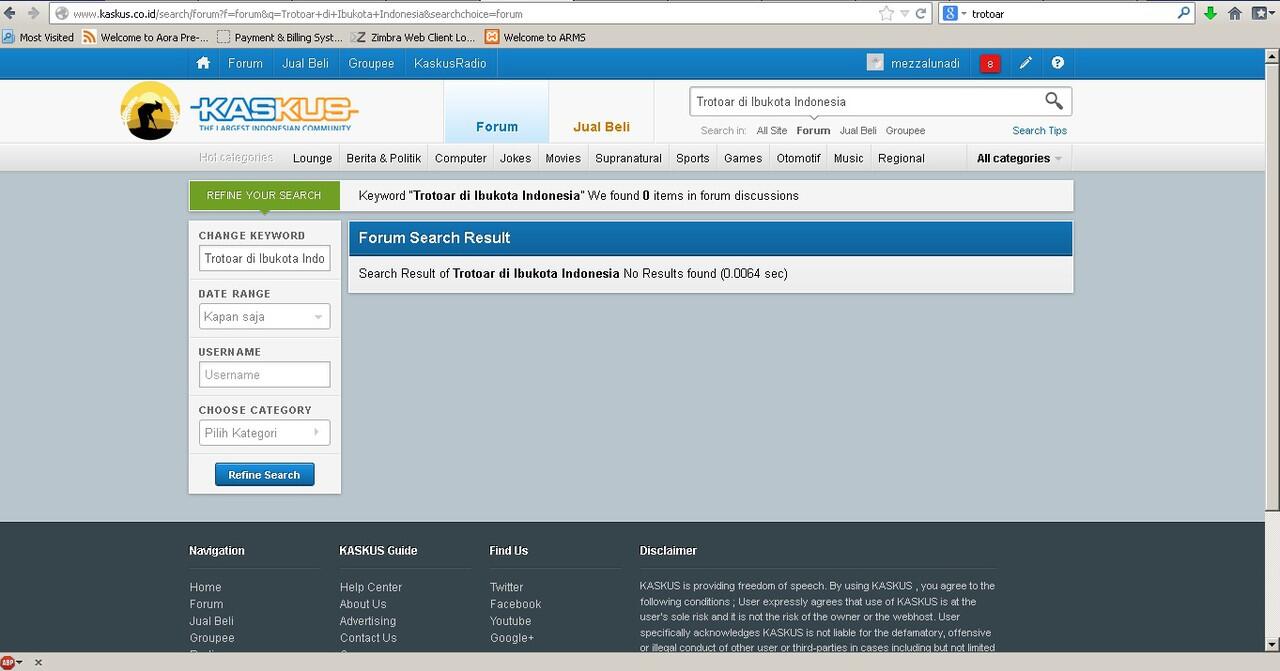Image resolution: width=1280 pixels, height=671 pixels.
Task: Select the Movies category
Action: pos(563,158)
